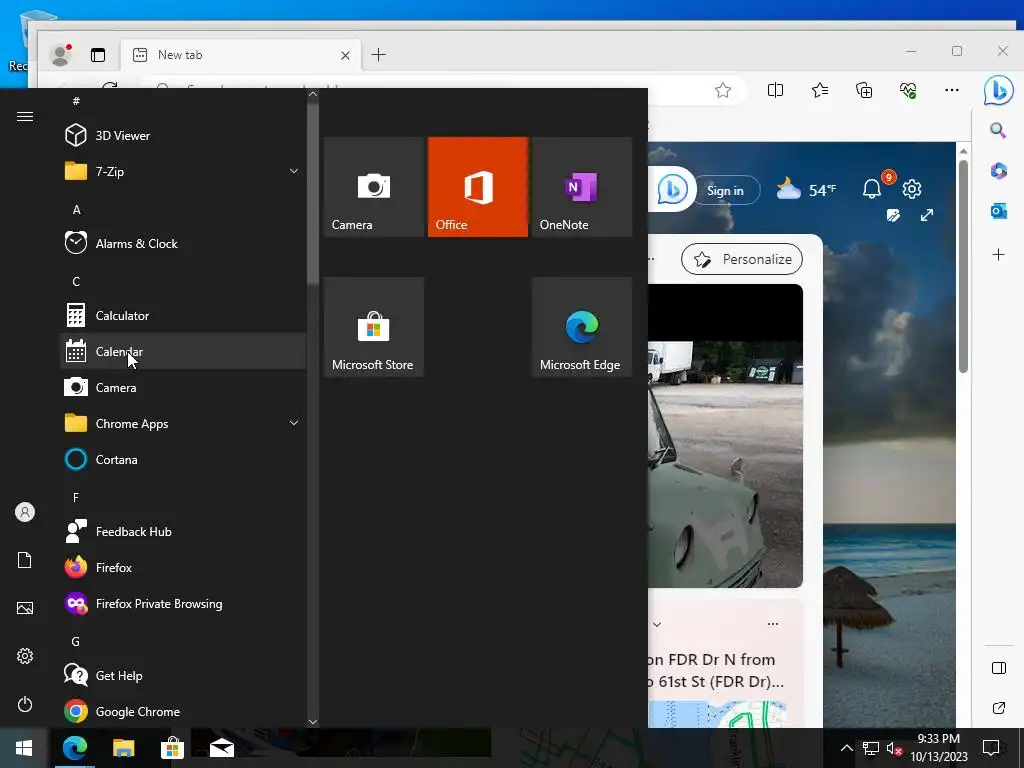Launch Google Chrome from the app list

(183, 711)
